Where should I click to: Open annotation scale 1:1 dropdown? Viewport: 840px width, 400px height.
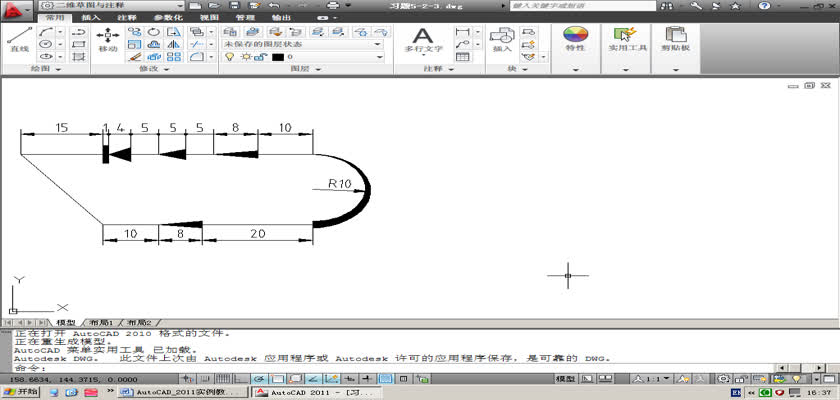click(651, 379)
